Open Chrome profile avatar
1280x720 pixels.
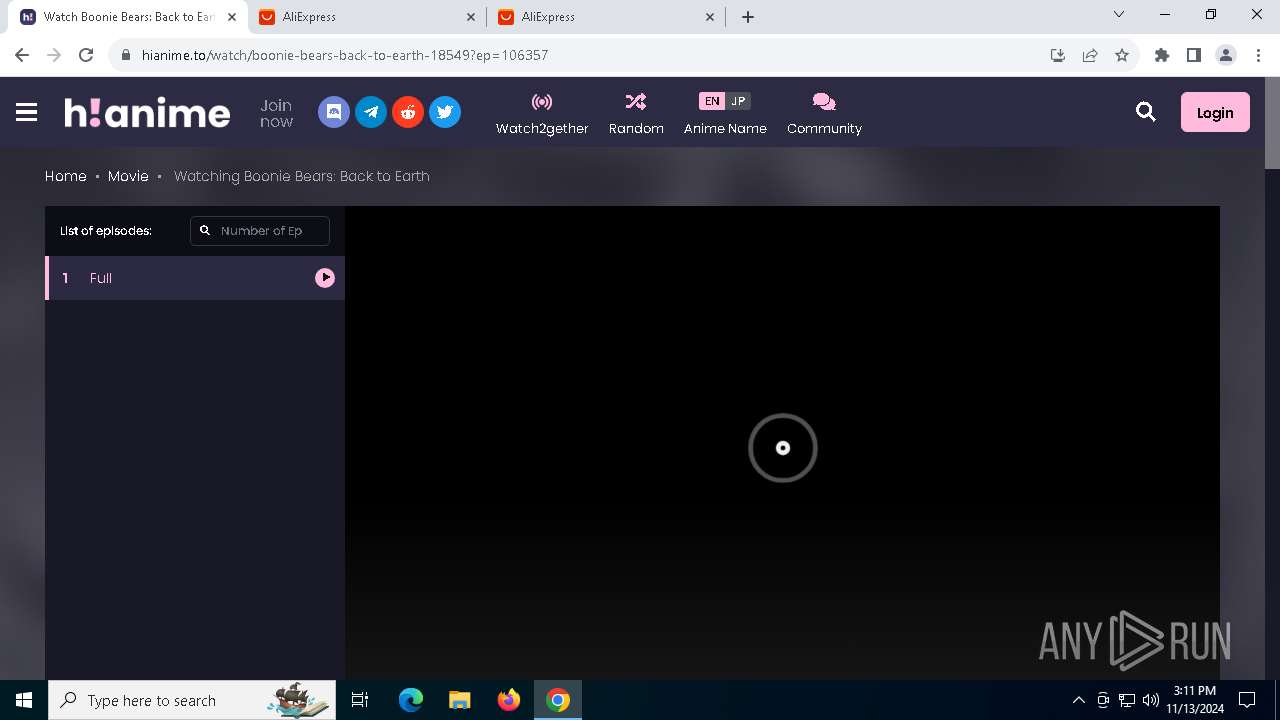1226,55
